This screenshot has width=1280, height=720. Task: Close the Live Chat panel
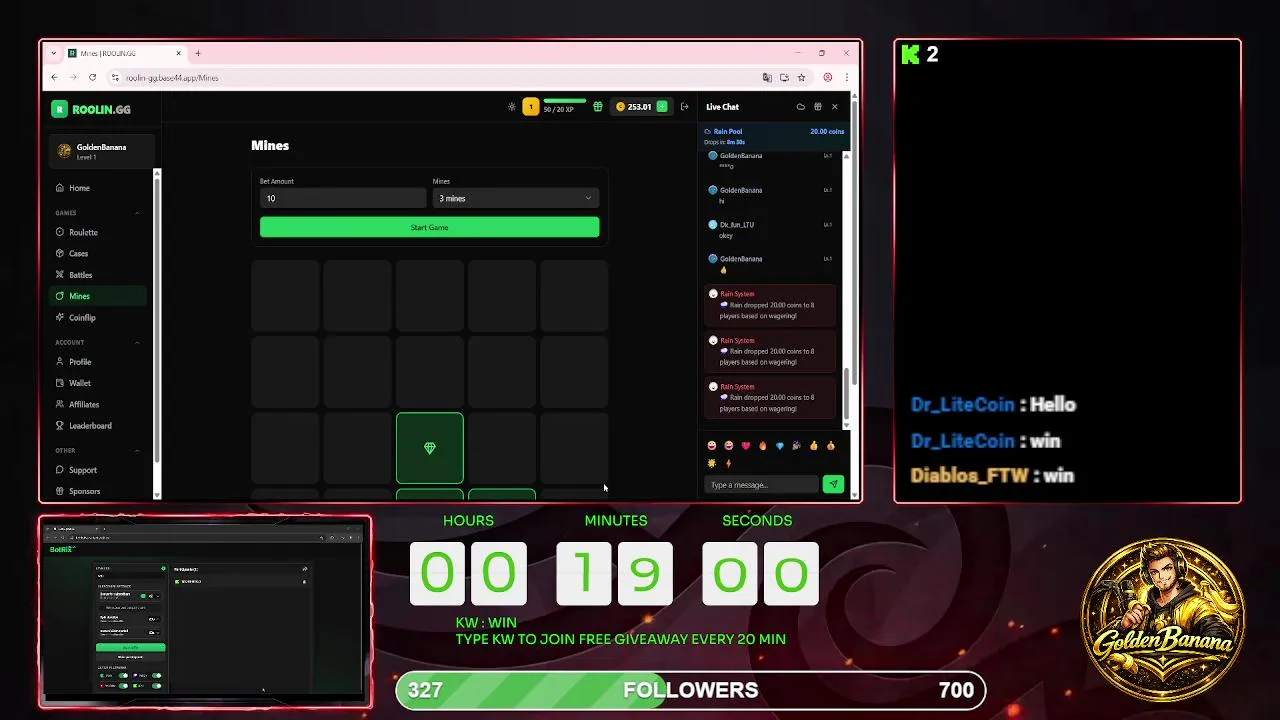click(835, 107)
